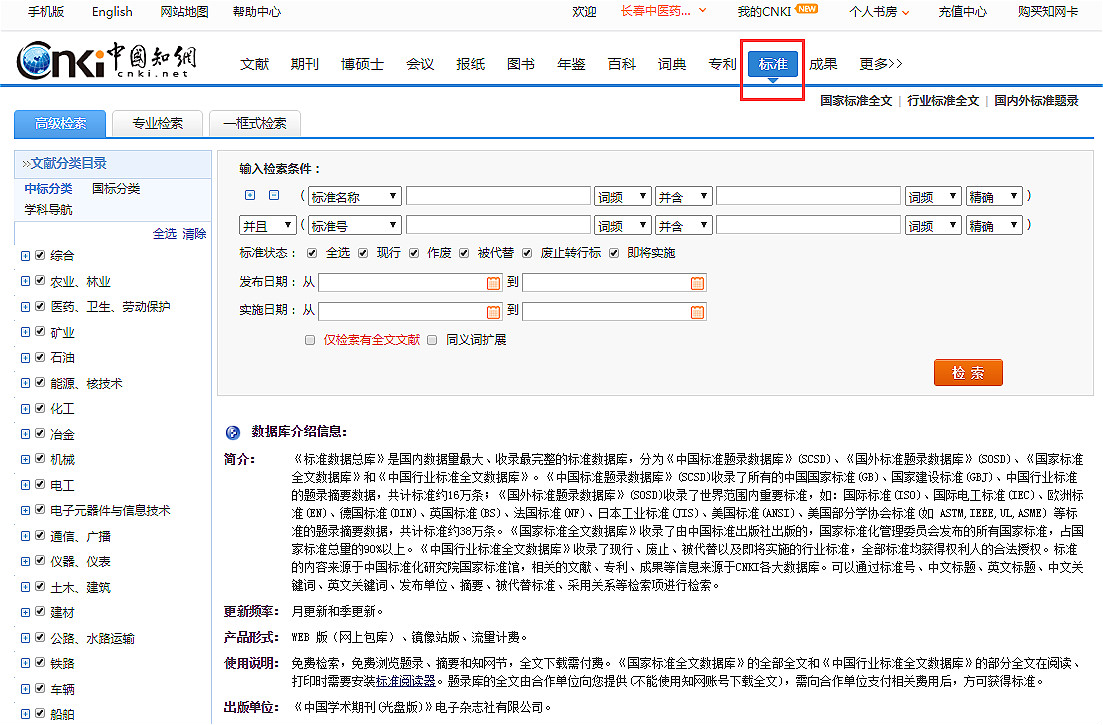Switch to 国标分类 classification
The image size is (1103, 725).
point(116,188)
